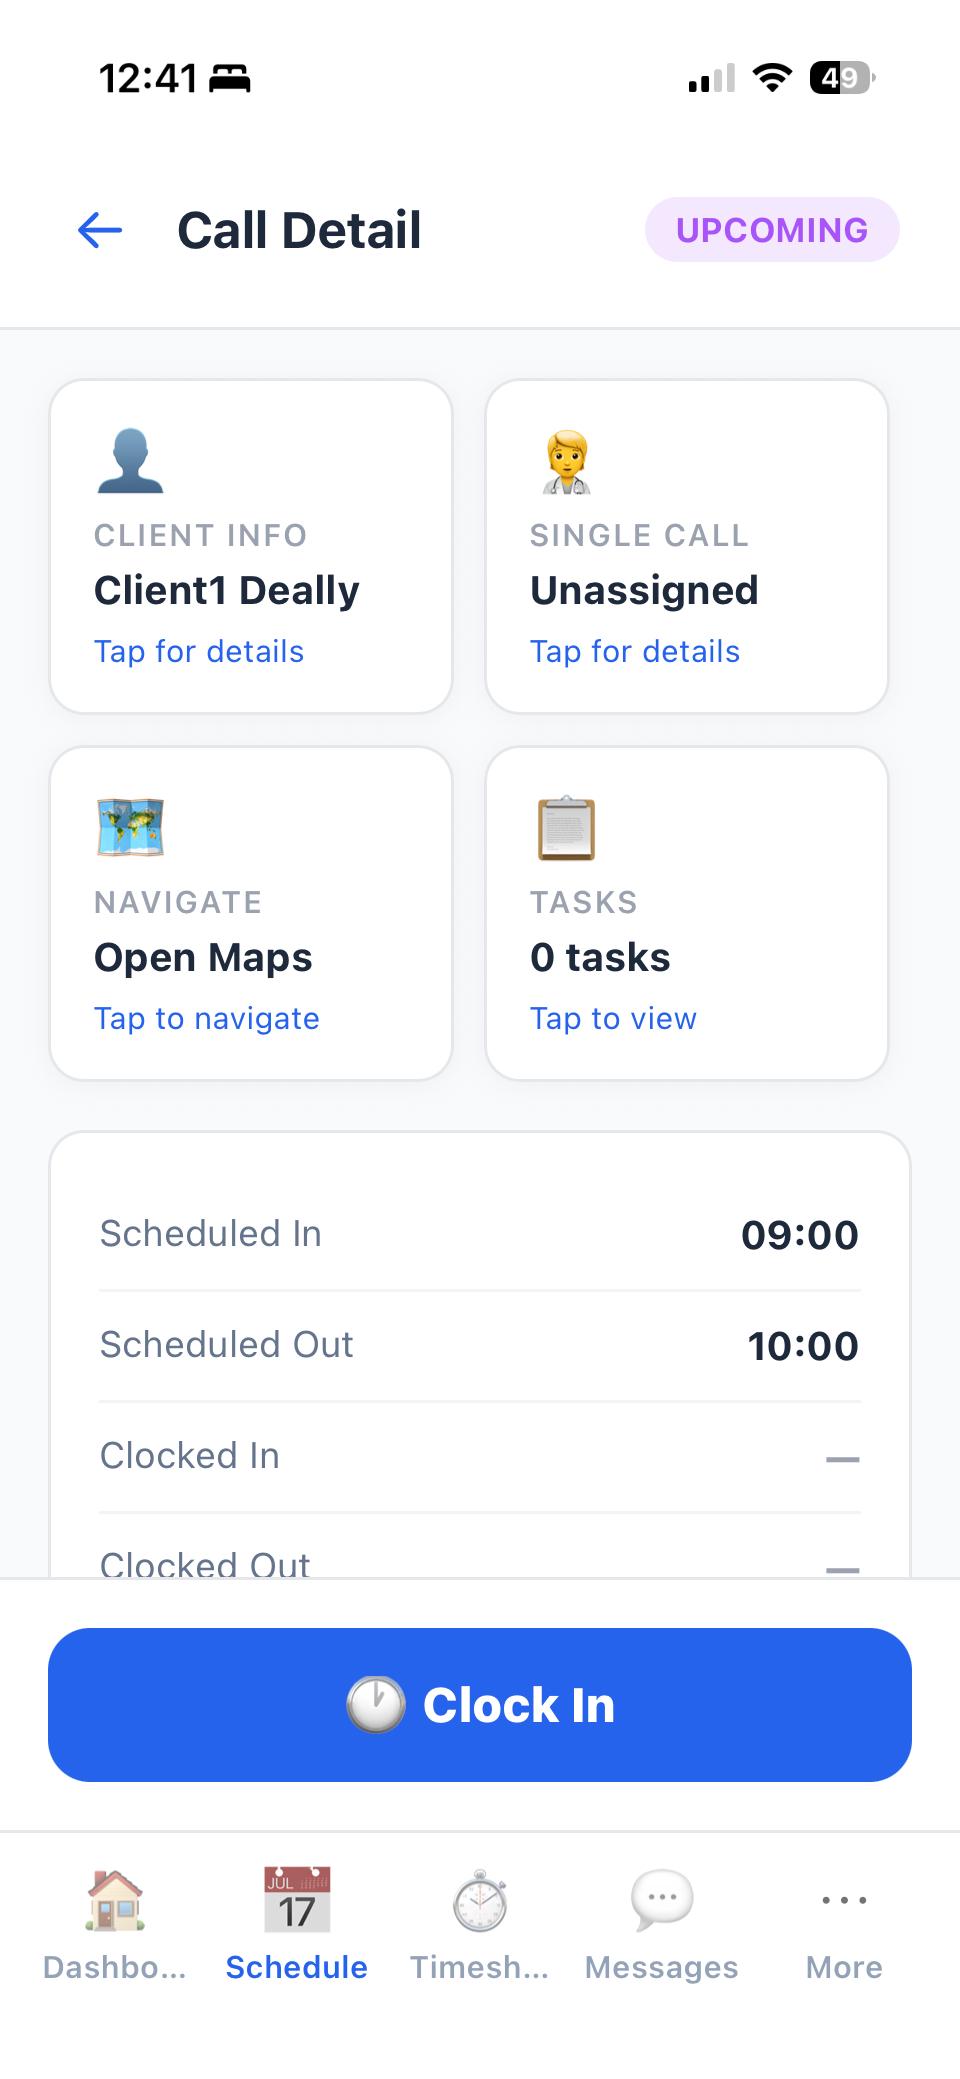The image size is (960, 2079).
Task: Tap the 'Tap to view' tasks link
Action: click(x=613, y=1019)
